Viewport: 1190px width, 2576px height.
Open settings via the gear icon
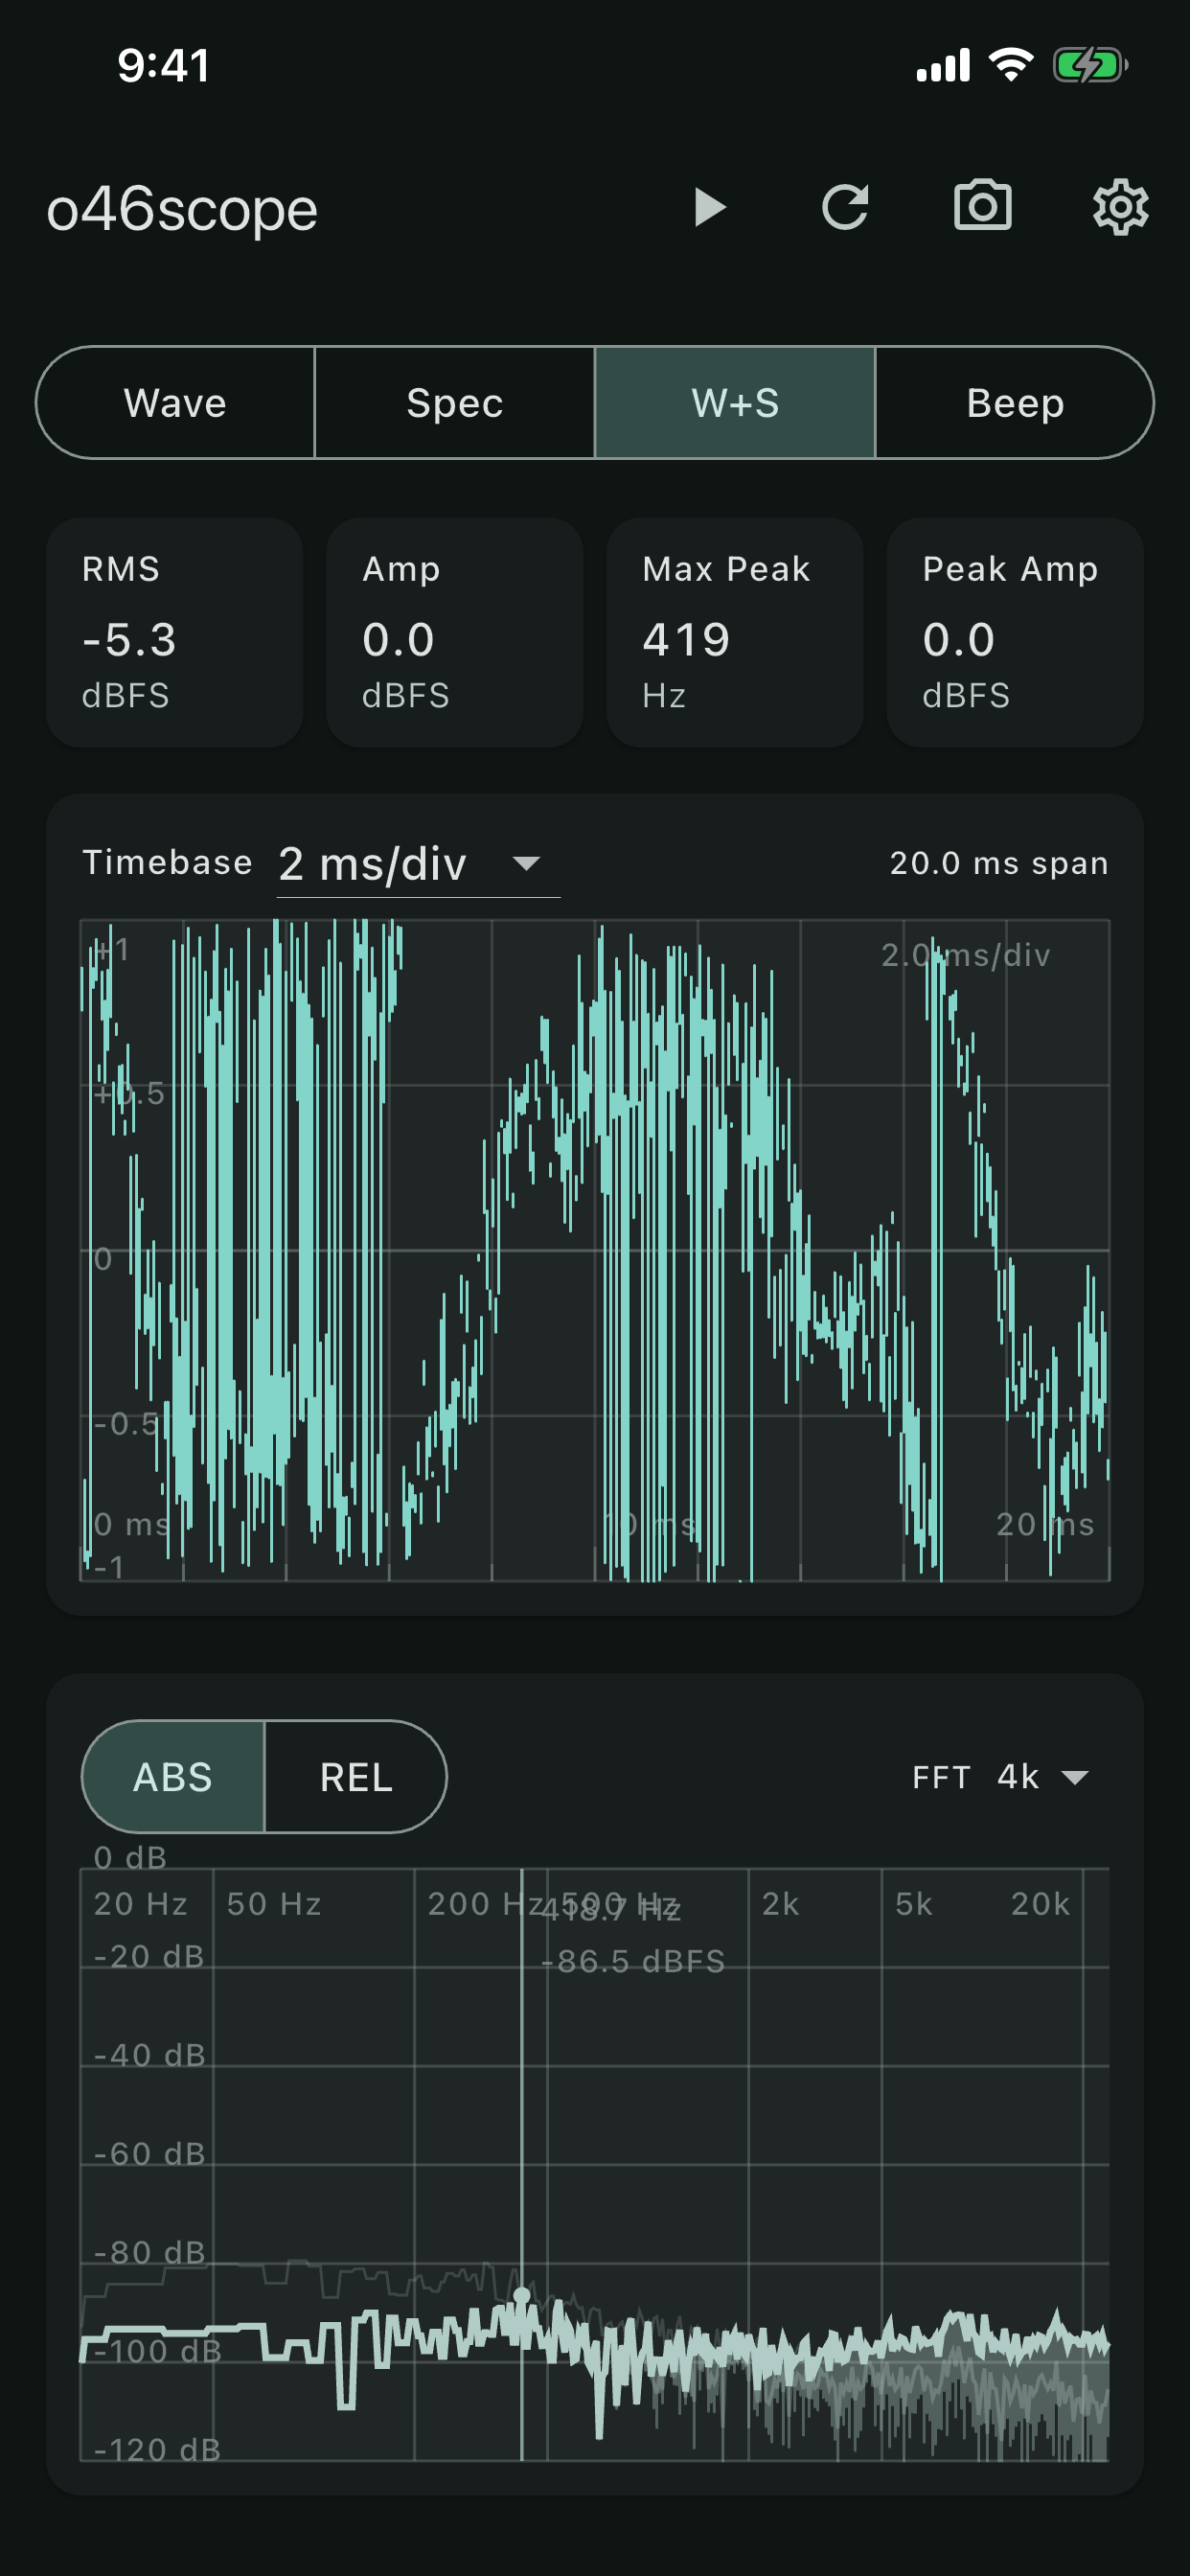click(1120, 208)
